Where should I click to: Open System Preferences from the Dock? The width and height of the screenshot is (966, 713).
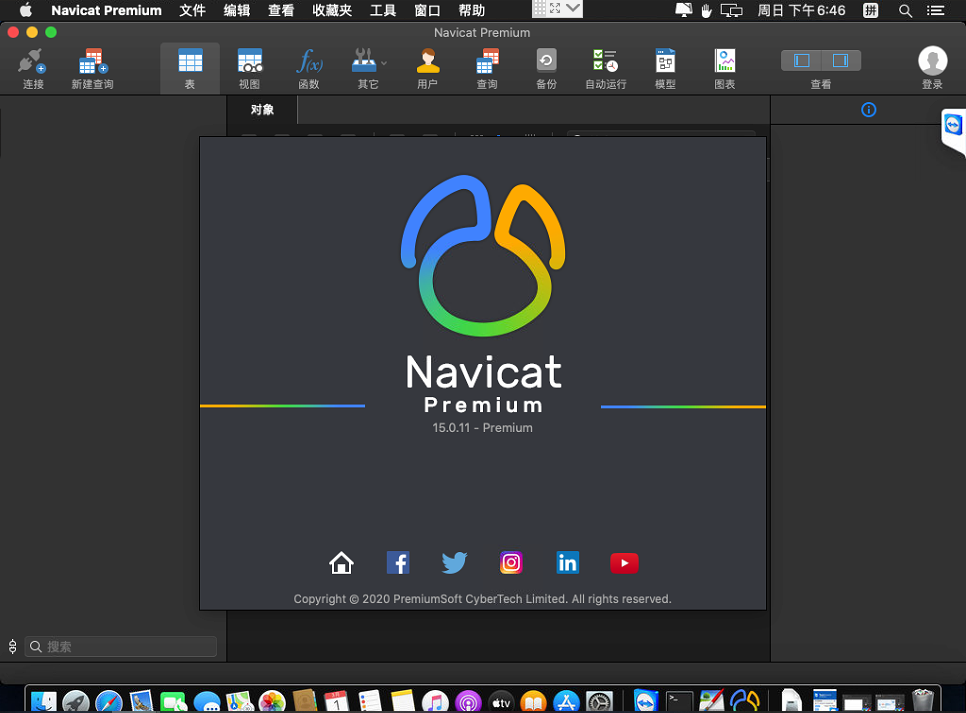(x=599, y=701)
